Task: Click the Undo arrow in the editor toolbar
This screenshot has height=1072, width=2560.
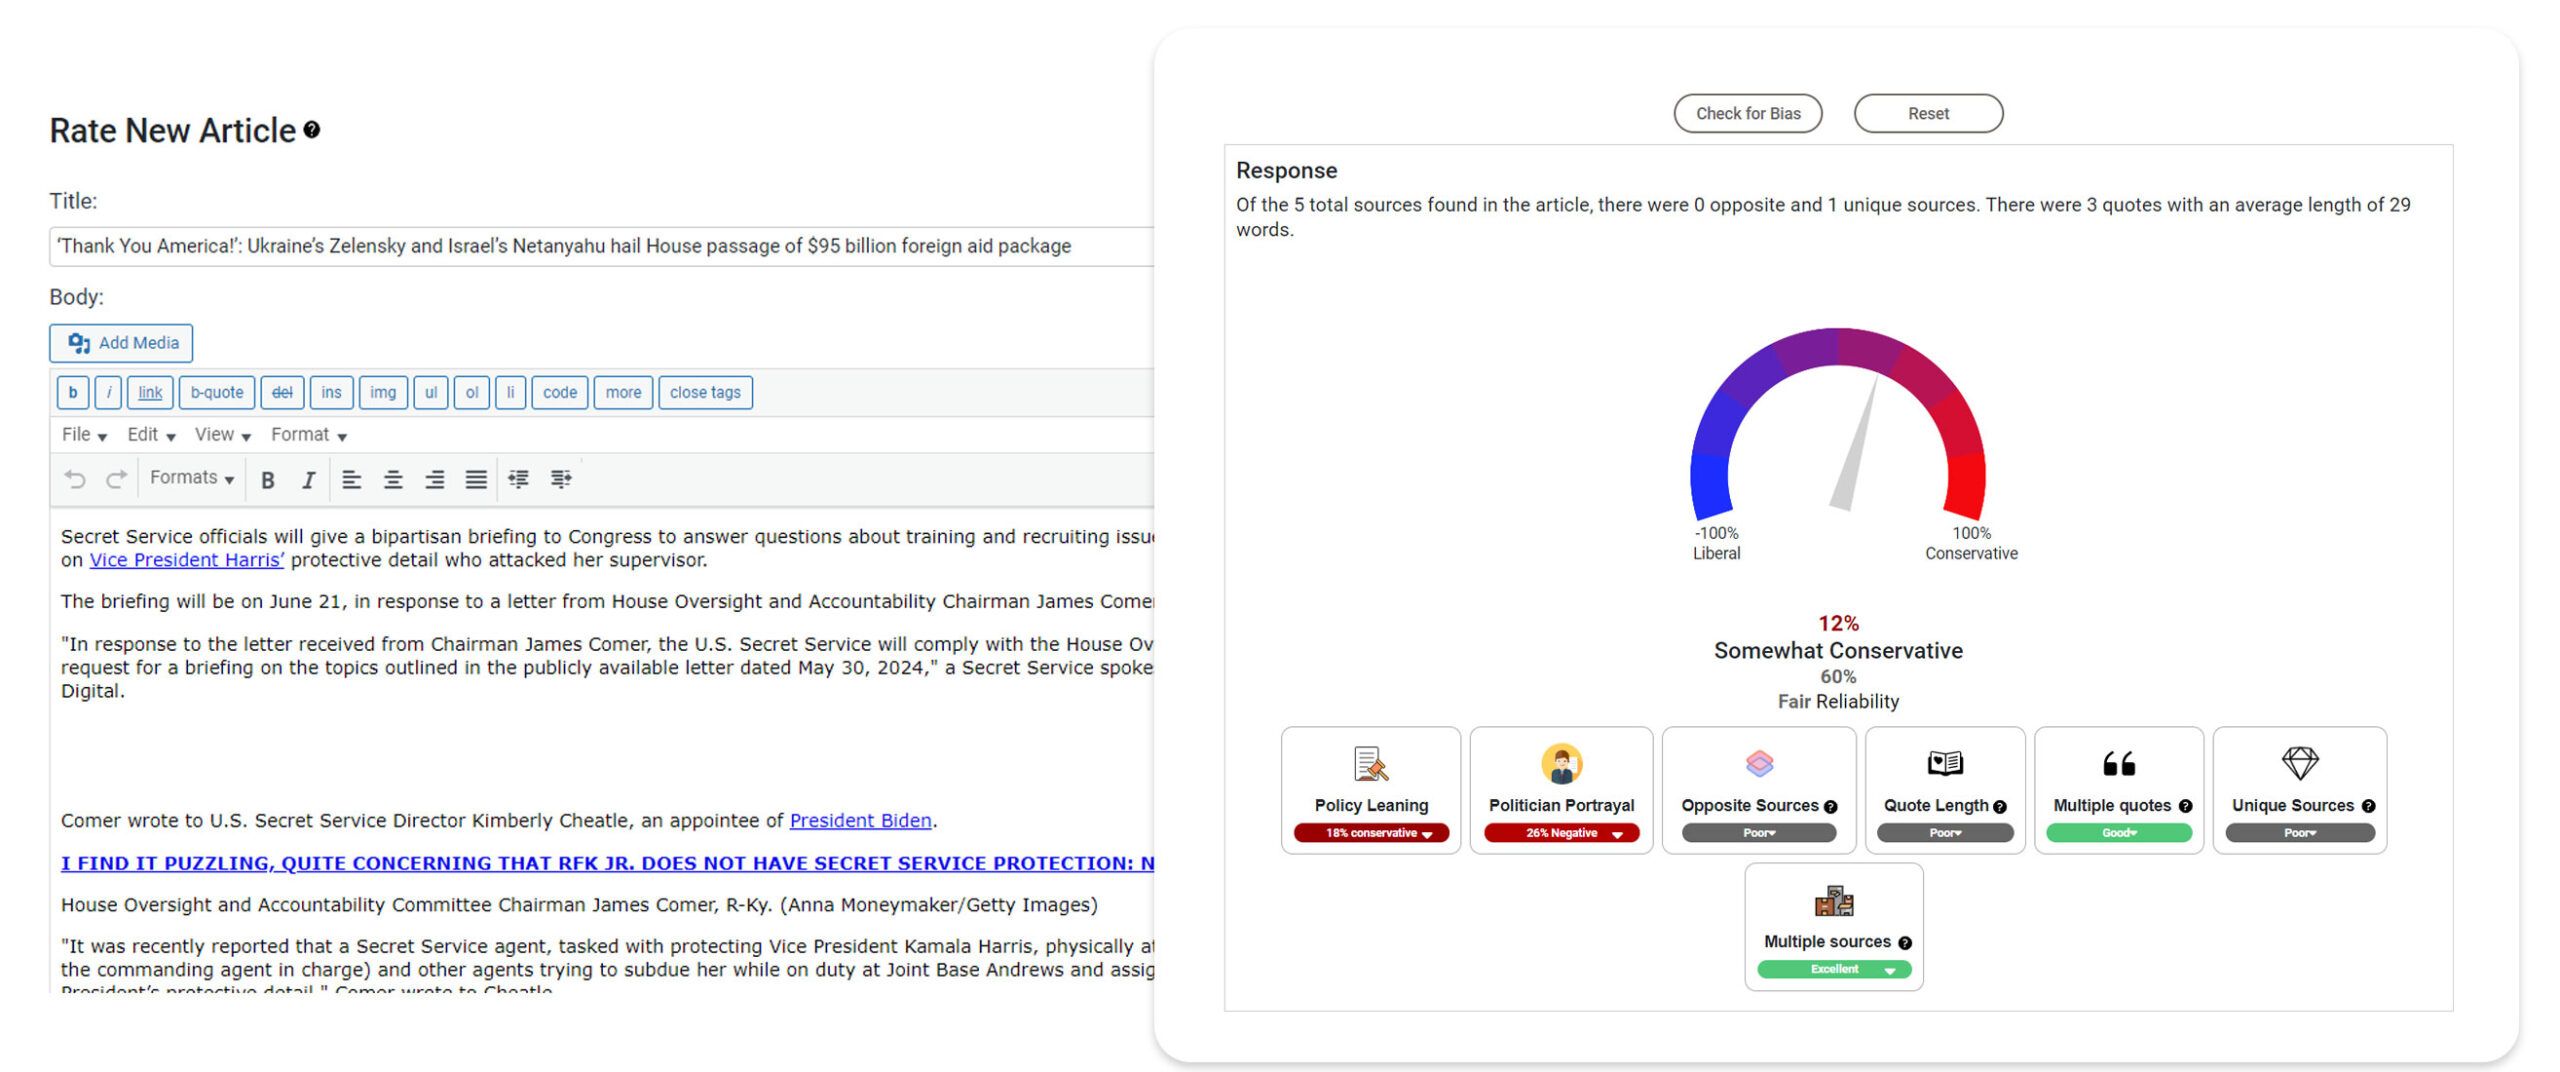Action: (74, 477)
